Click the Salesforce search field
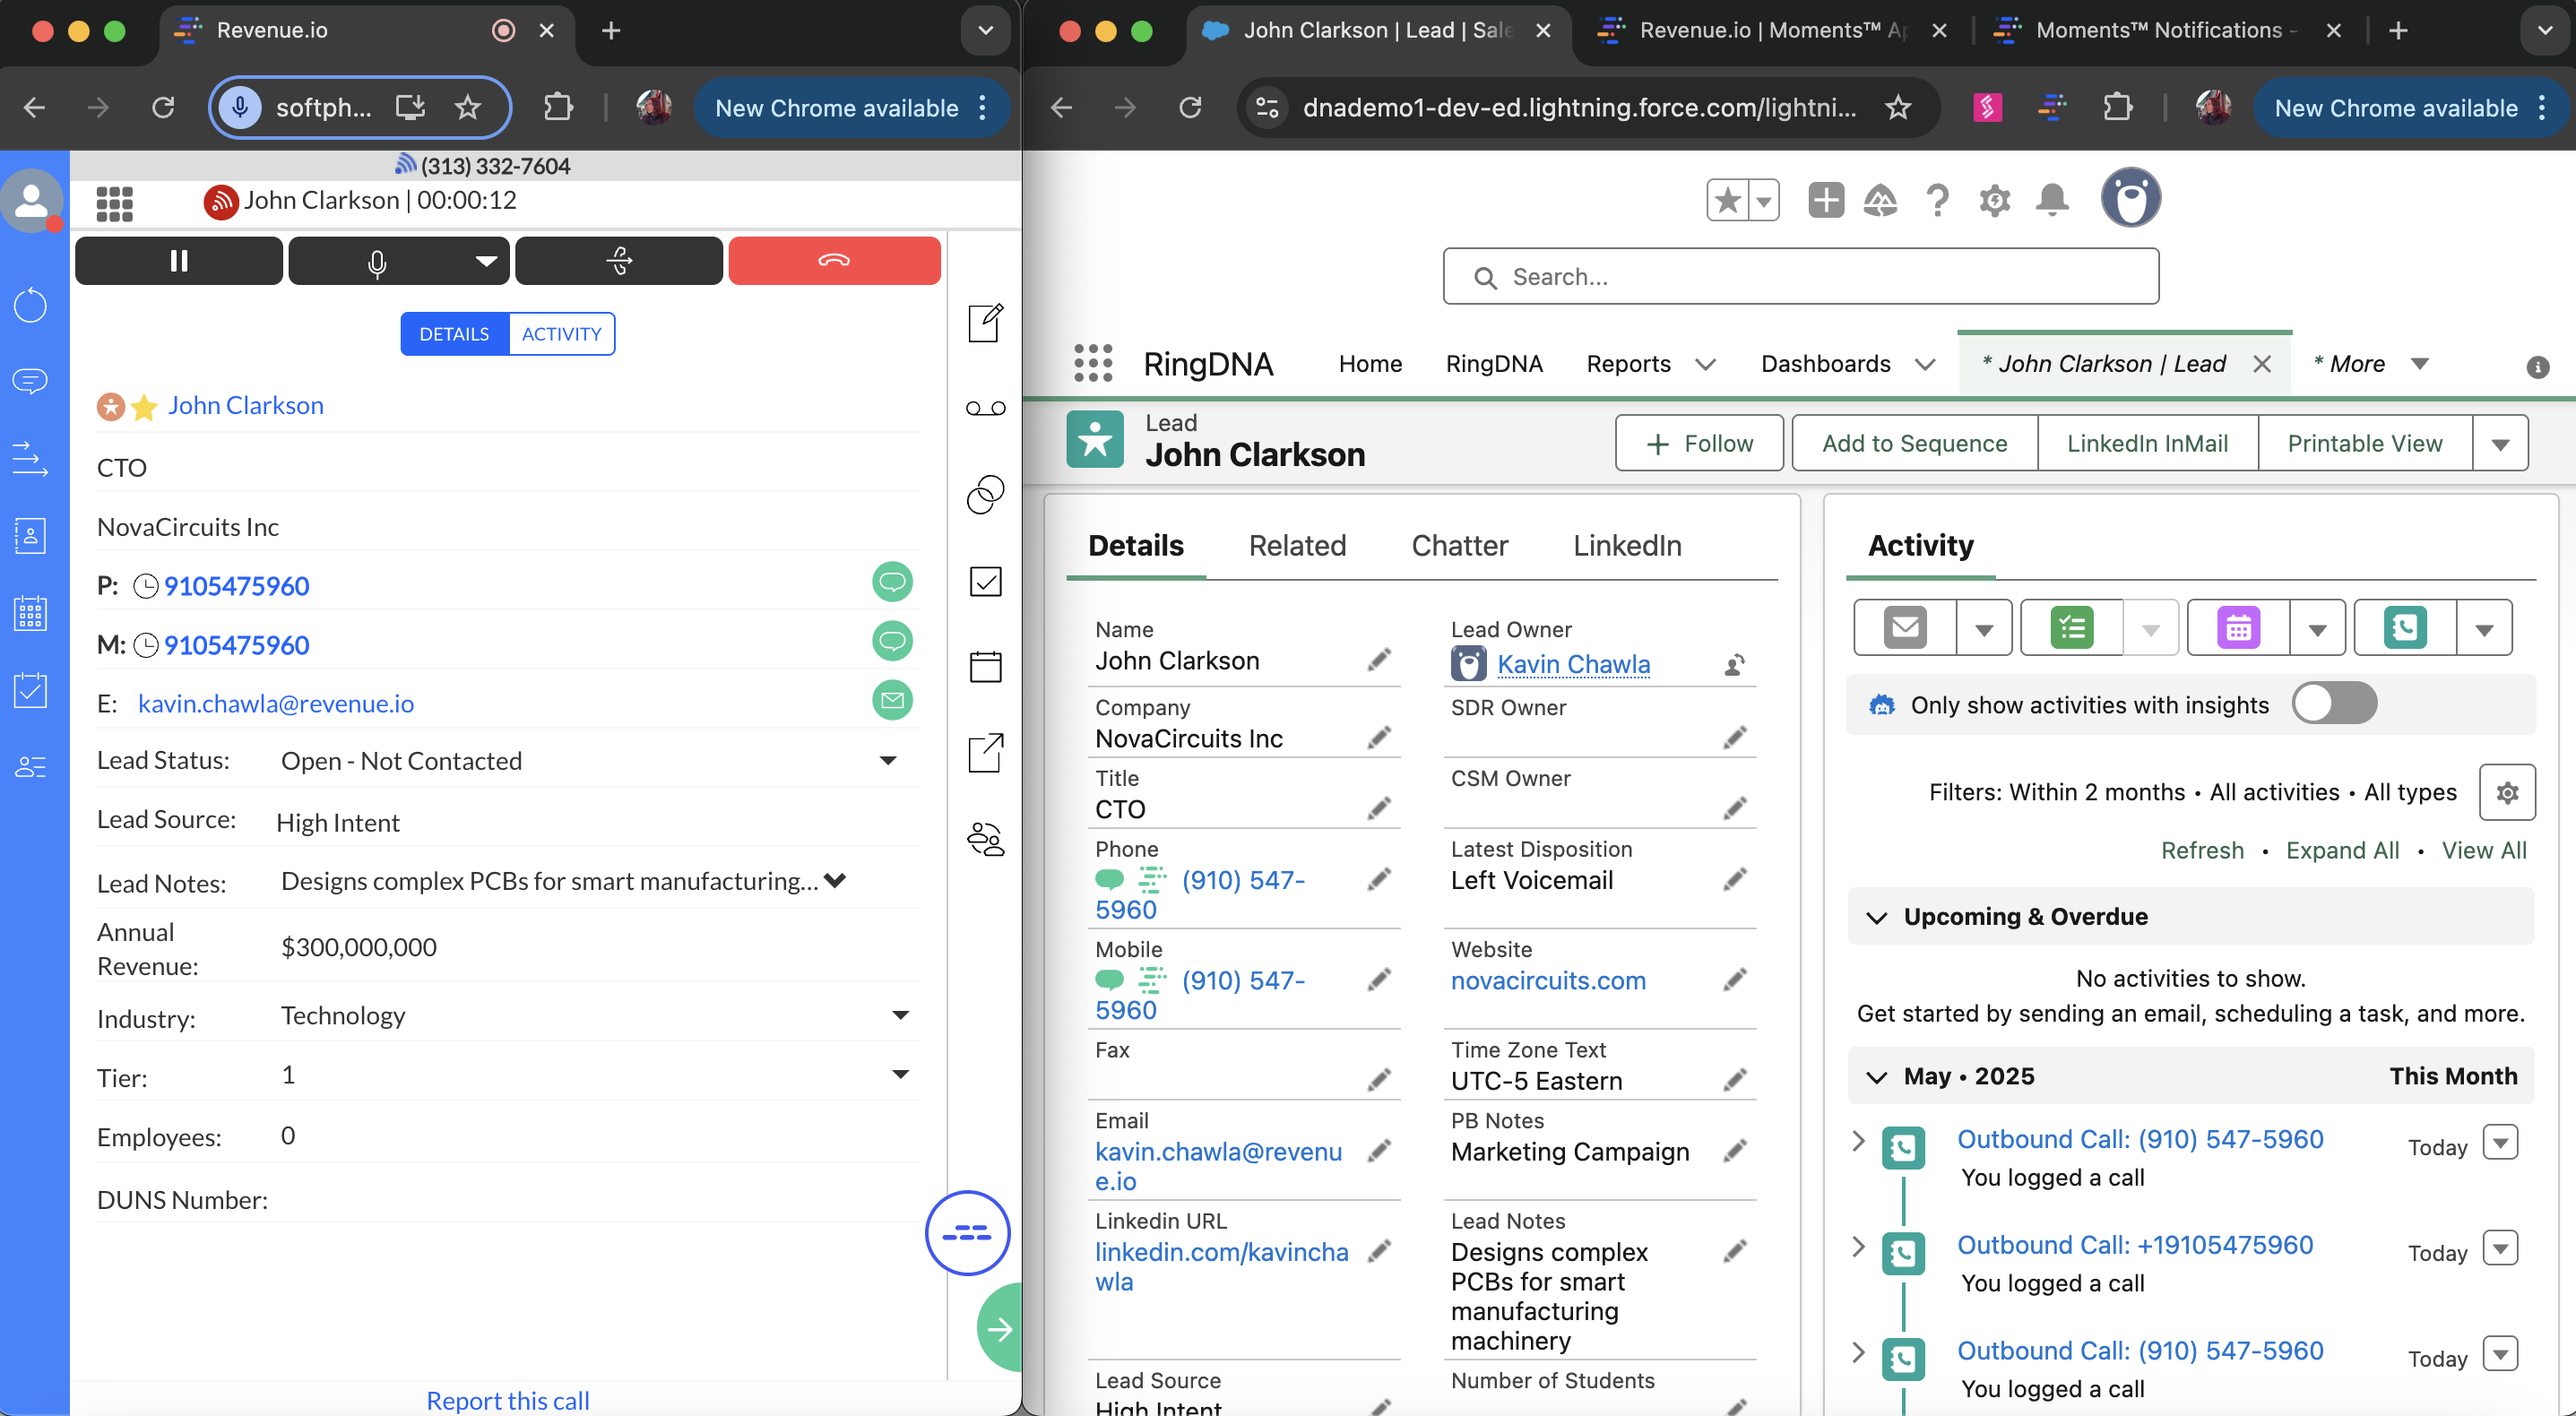This screenshot has width=2576, height=1416. pos(1800,277)
